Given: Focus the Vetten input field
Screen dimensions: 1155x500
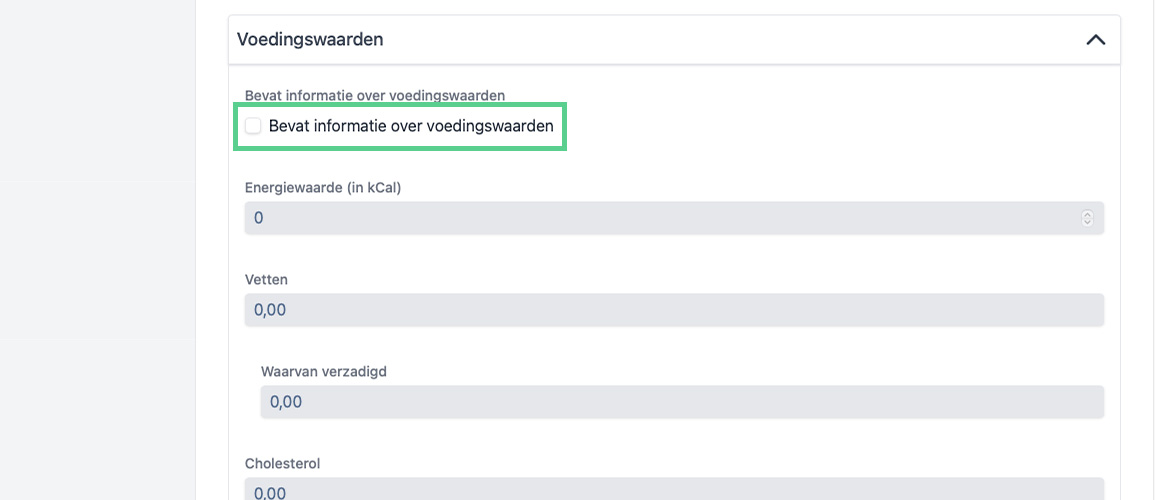Looking at the screenshot, I should [x=674, y=310].
